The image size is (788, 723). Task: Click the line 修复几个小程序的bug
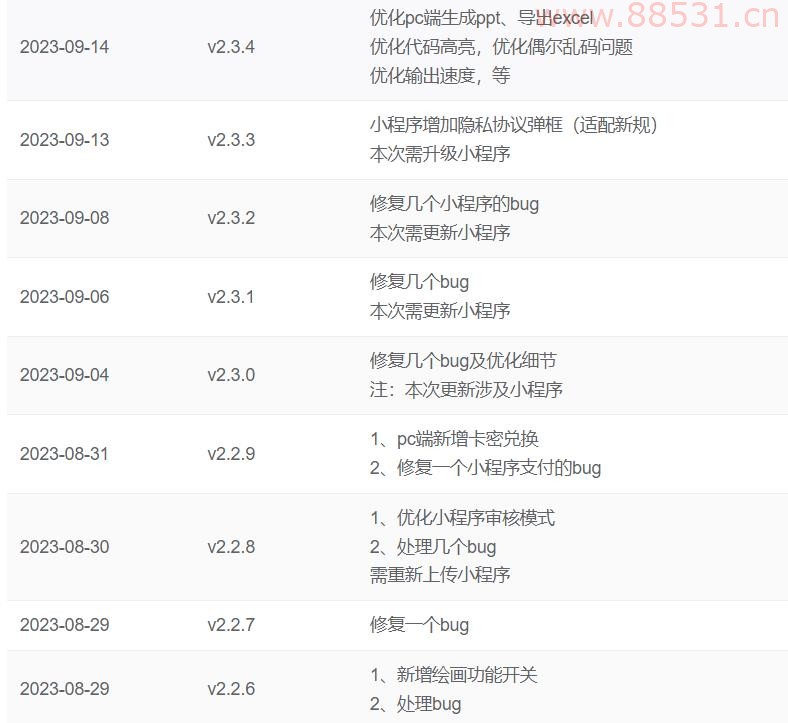point(454,203)
